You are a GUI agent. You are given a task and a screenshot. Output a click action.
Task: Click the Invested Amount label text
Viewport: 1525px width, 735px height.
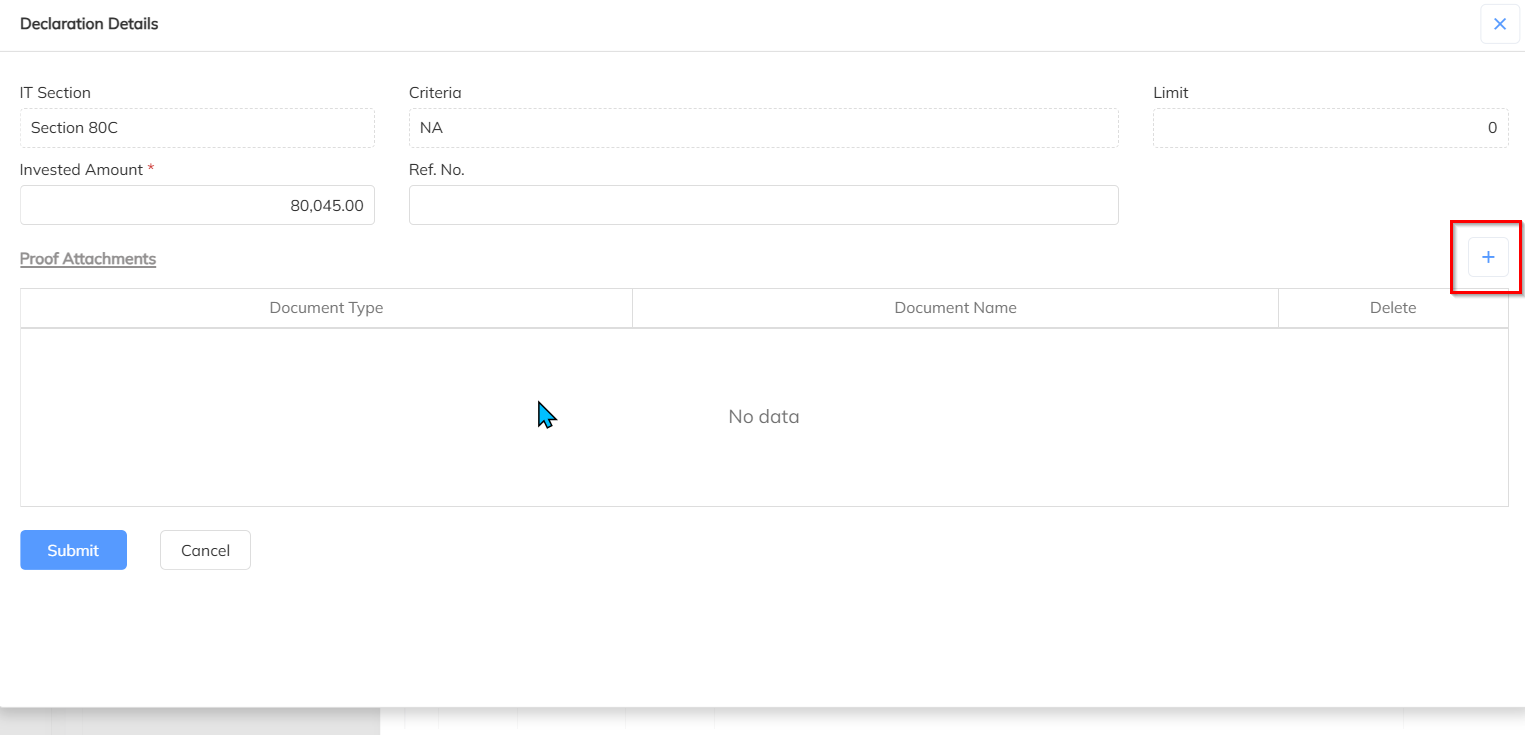click(81, 170)
